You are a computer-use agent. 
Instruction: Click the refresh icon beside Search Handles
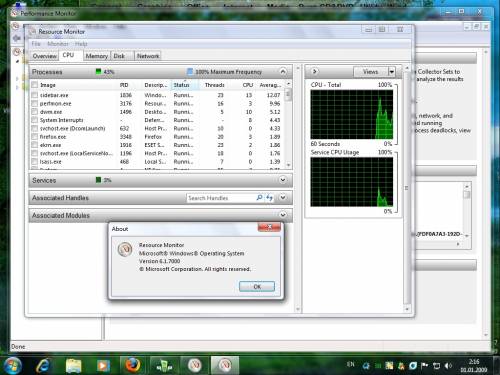(269, 198)
